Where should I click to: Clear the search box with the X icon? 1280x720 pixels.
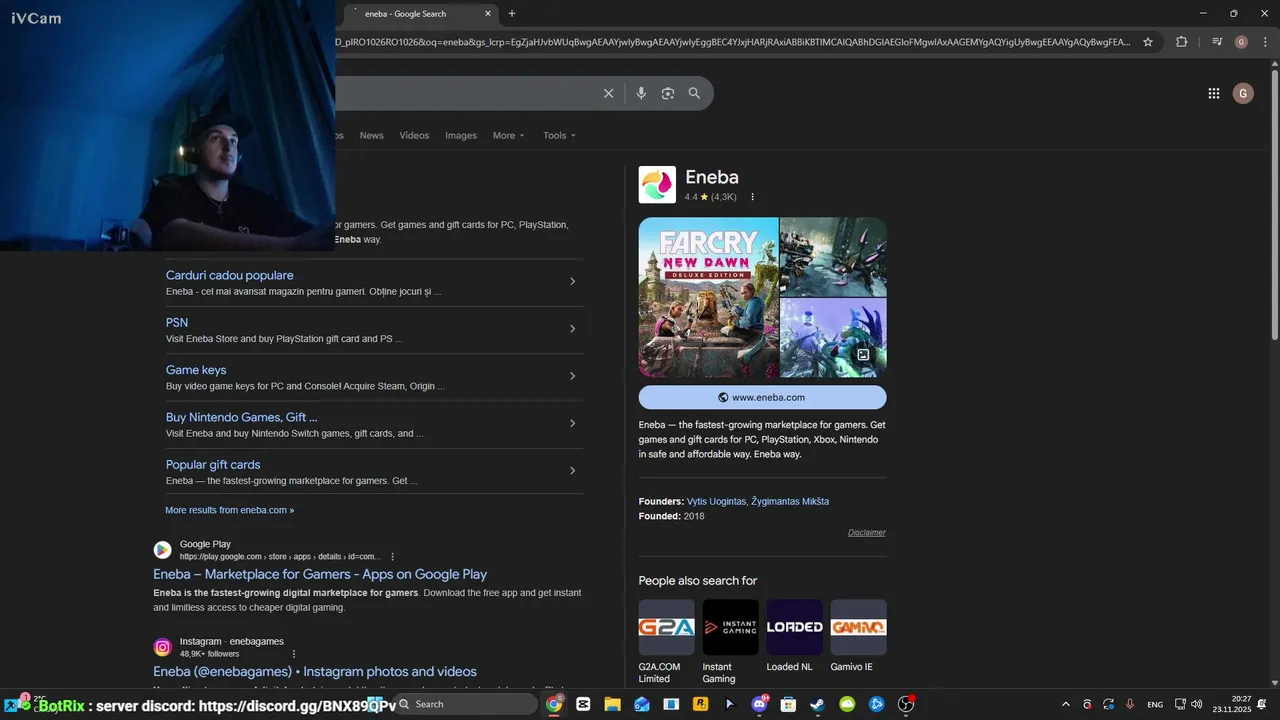coord(608,93)
